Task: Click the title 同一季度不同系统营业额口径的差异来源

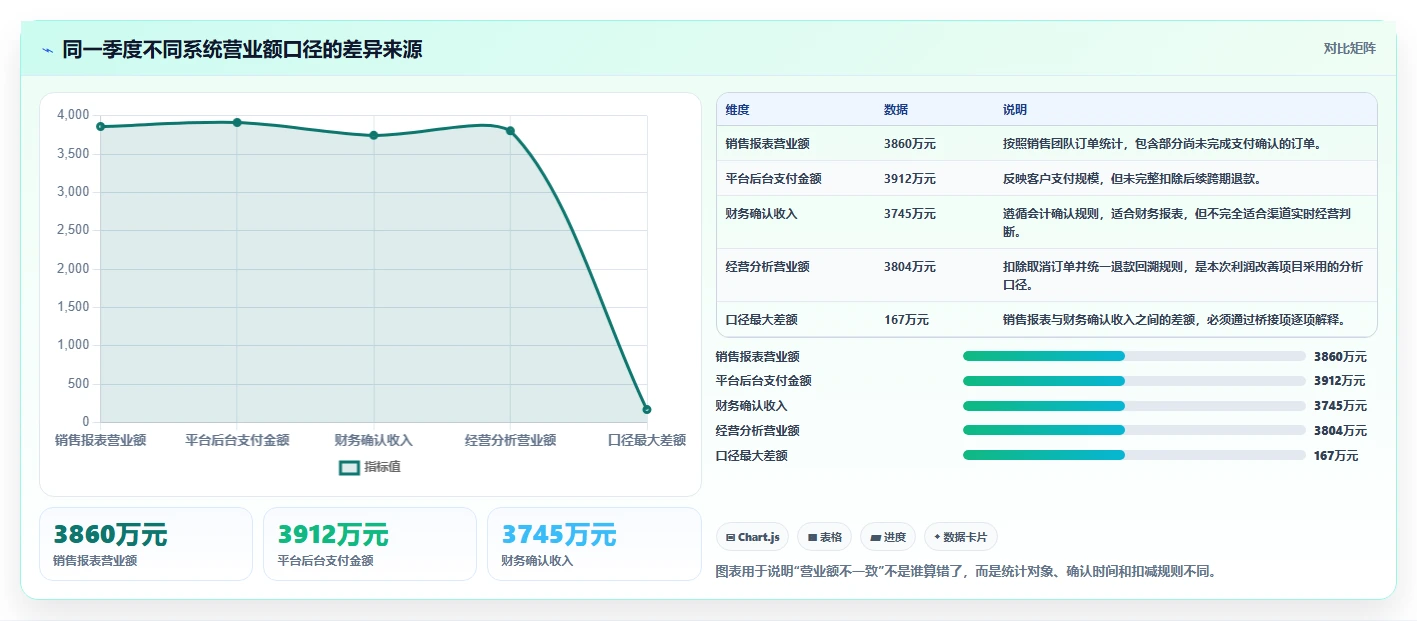Action: point(242,50)
